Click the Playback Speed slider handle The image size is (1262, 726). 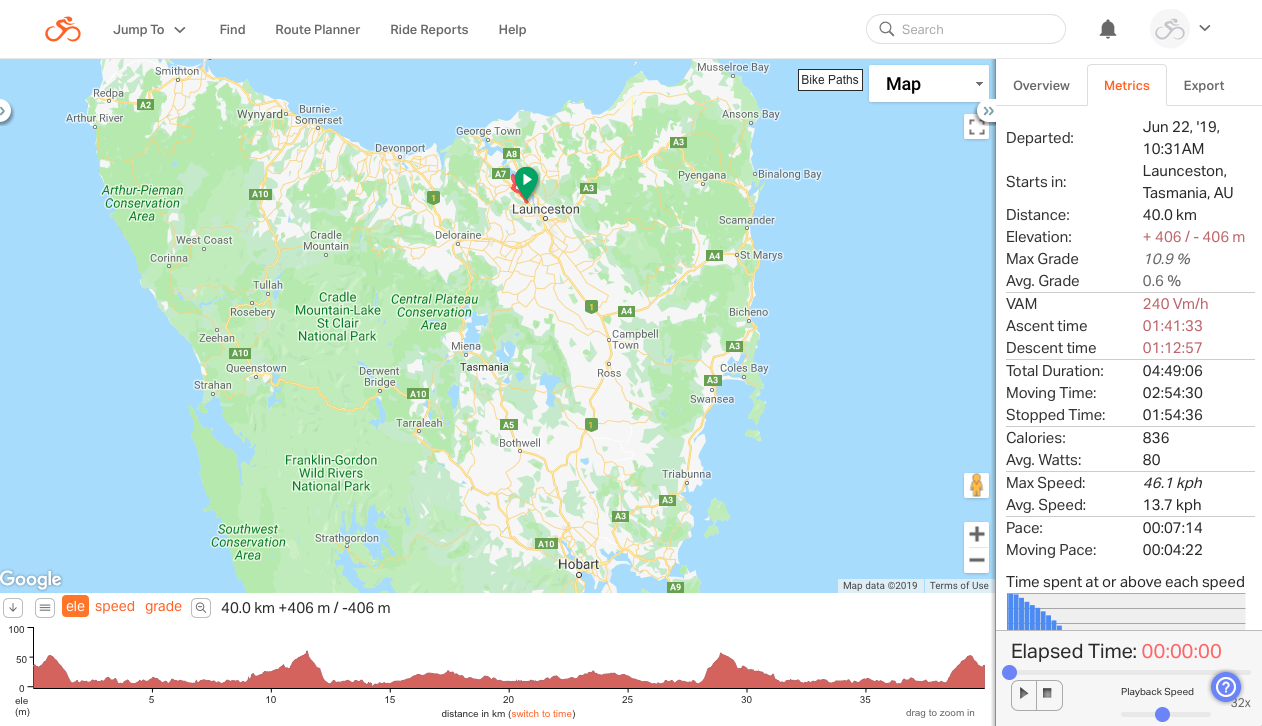coord(1162,714)
